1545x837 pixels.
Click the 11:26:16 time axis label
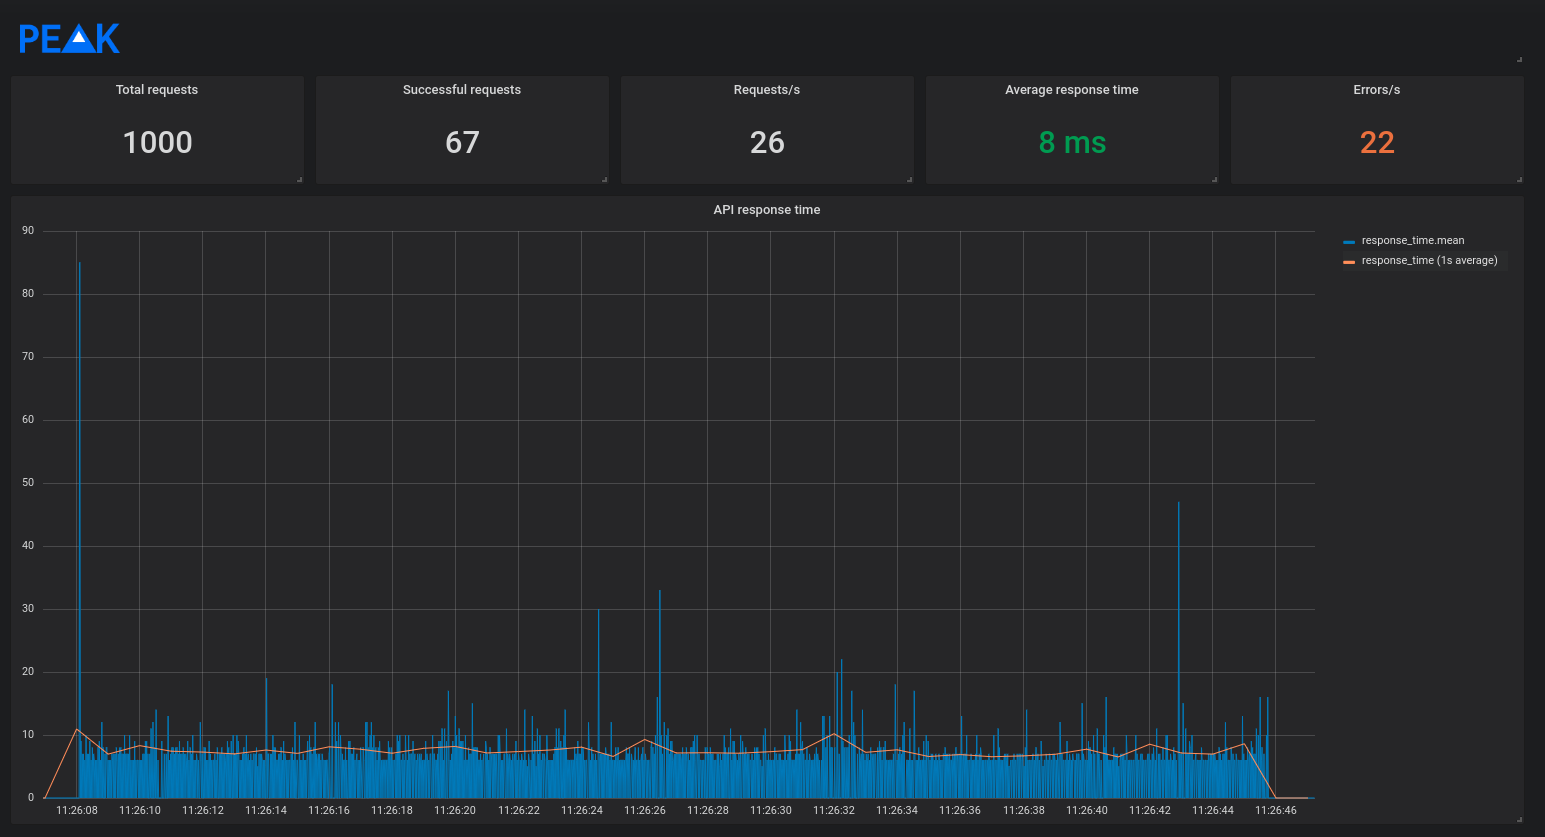pos(329,811)
